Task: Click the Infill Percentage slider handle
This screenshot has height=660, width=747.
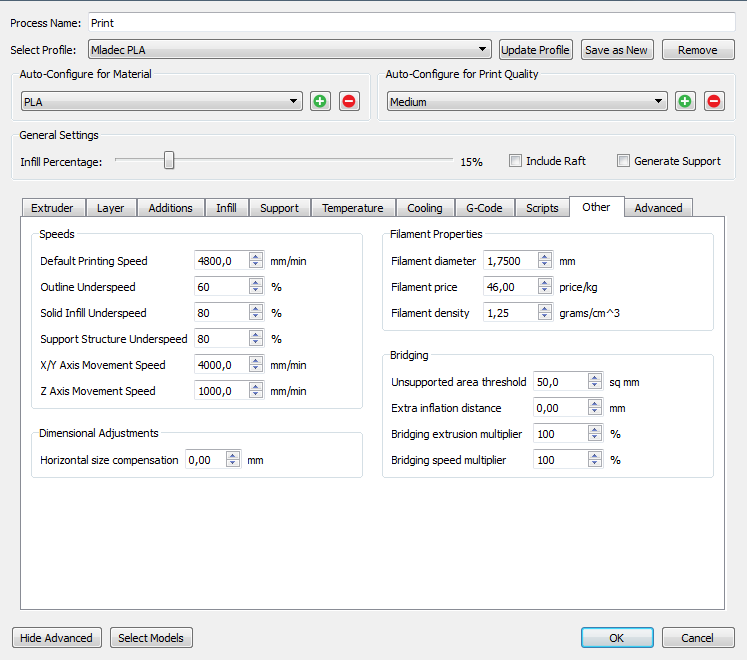Action: click(169, 160)
